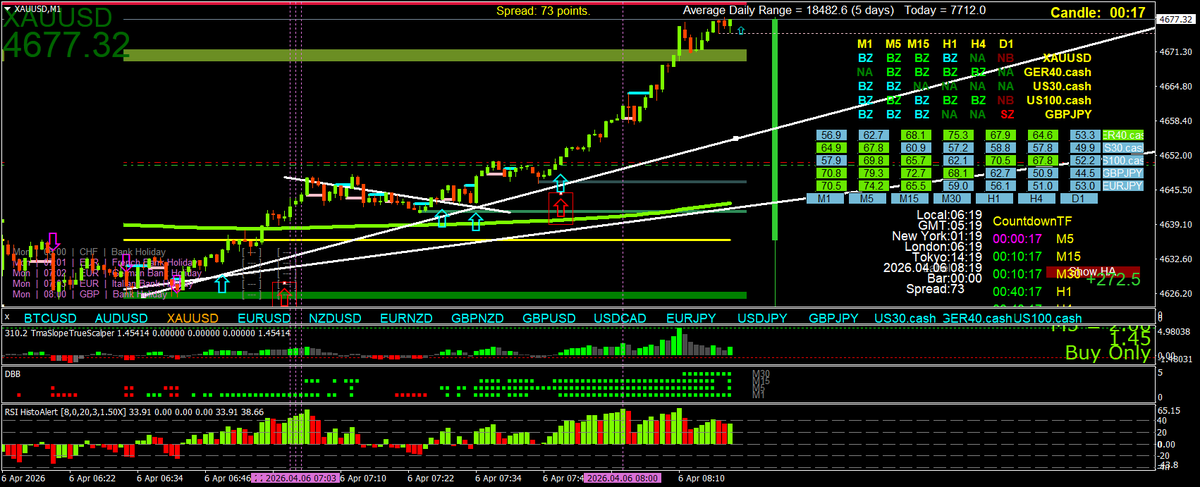Open GBPNZD from the symbol row
Image resolution: width=1200 pixels, height=487 pixels.
477,317
